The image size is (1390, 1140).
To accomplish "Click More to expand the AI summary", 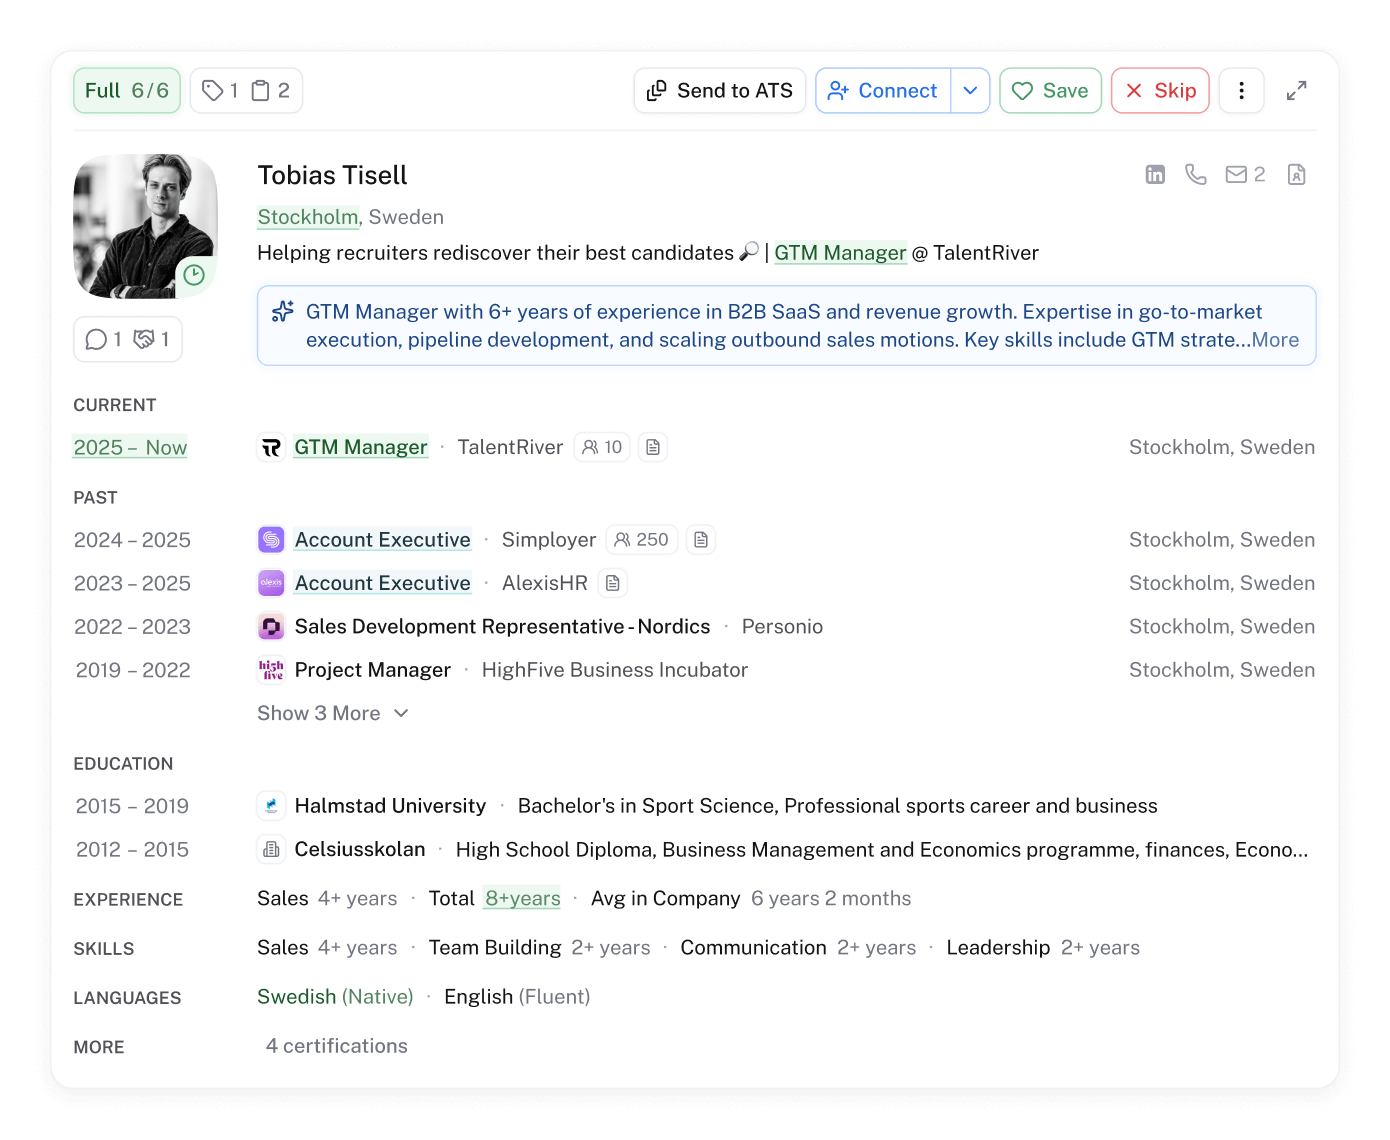I will click(x=1276, y=340).
